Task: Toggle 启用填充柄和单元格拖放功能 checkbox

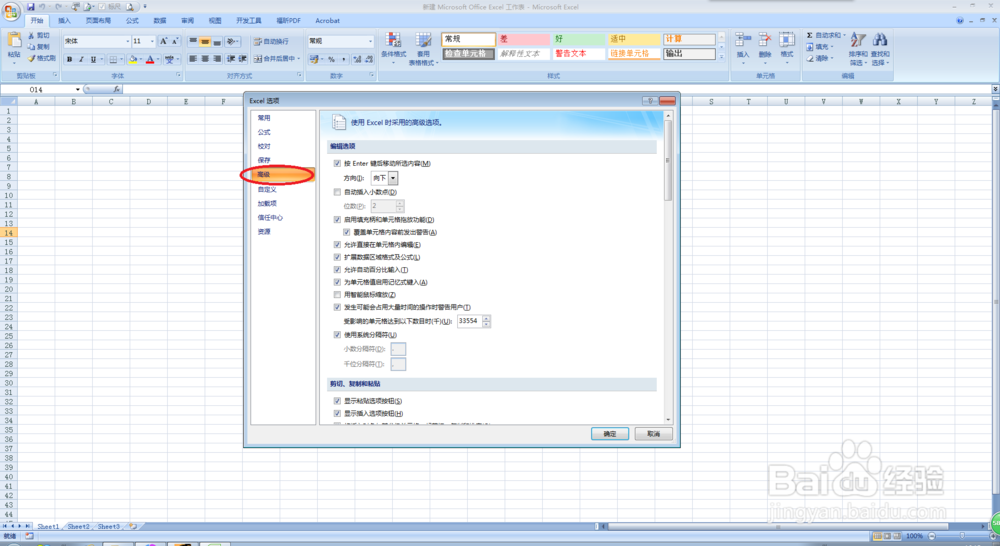Action: (x=337, y=219)
